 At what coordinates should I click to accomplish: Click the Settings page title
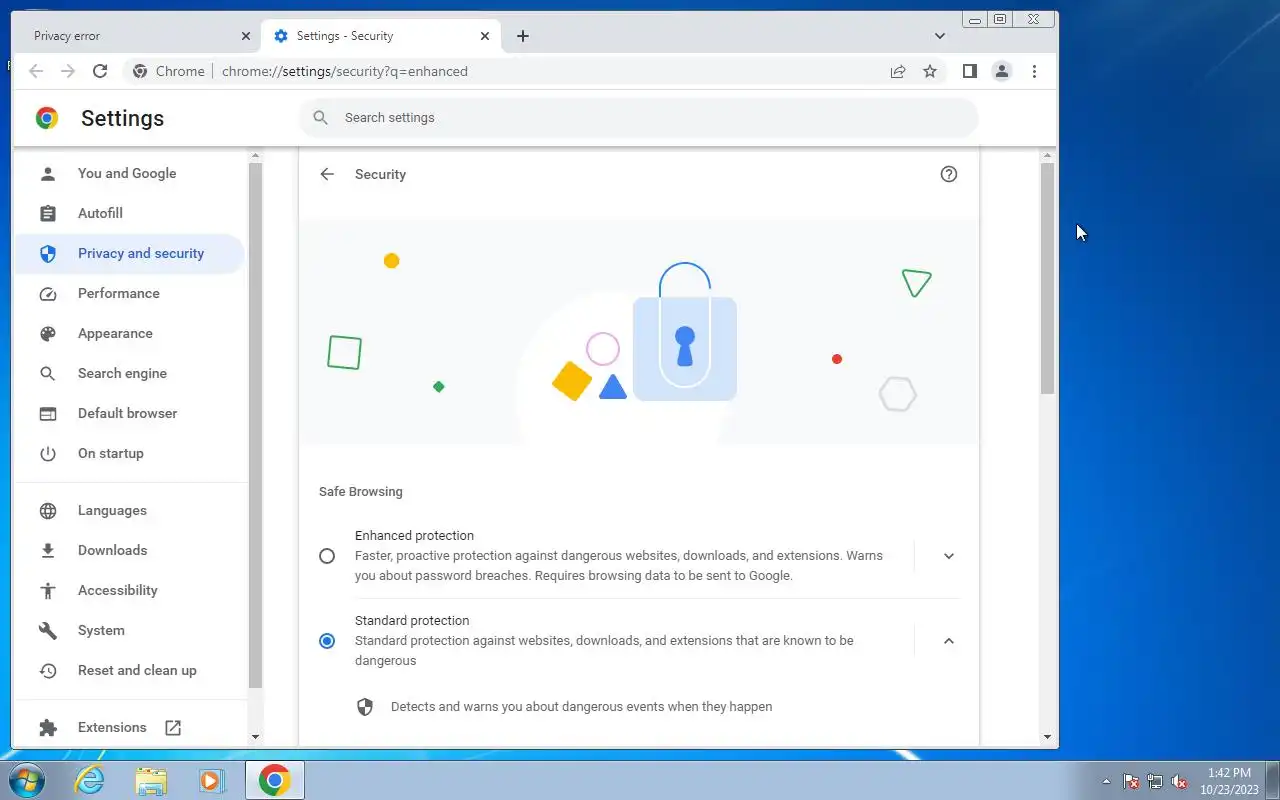pyautogui.click(x=122, y=118)
